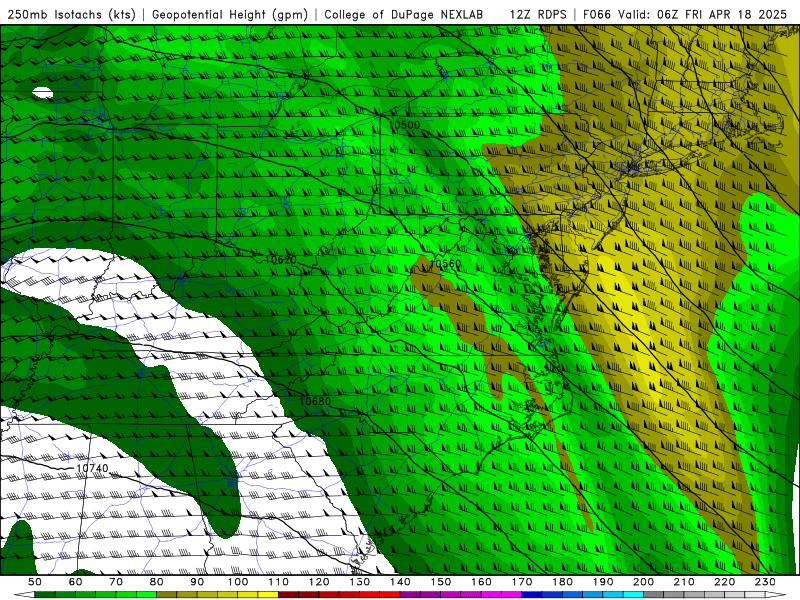Click the 200 value on the color scale
Image resolution: width=800 pixels, height=600 pixels.
[644, 582]
